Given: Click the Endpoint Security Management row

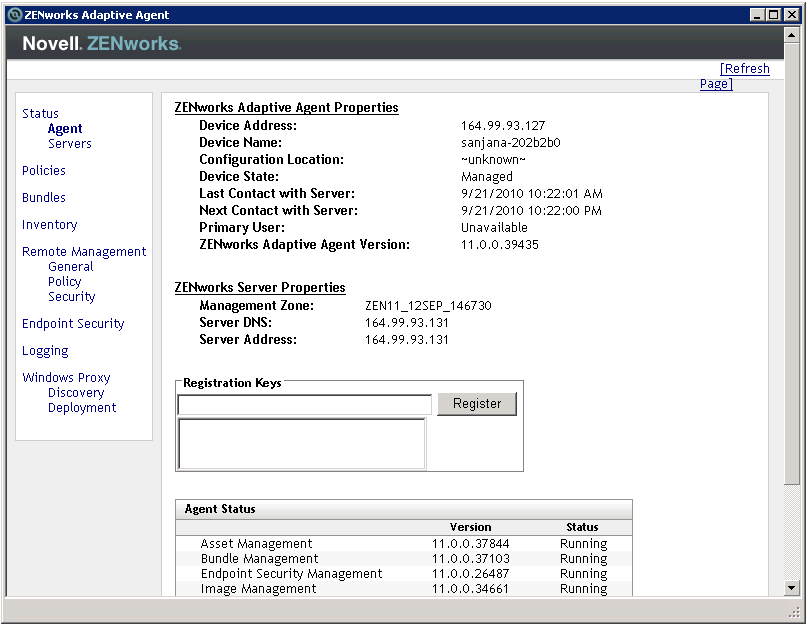Looking at the screenshot, I should pos(404,573).
